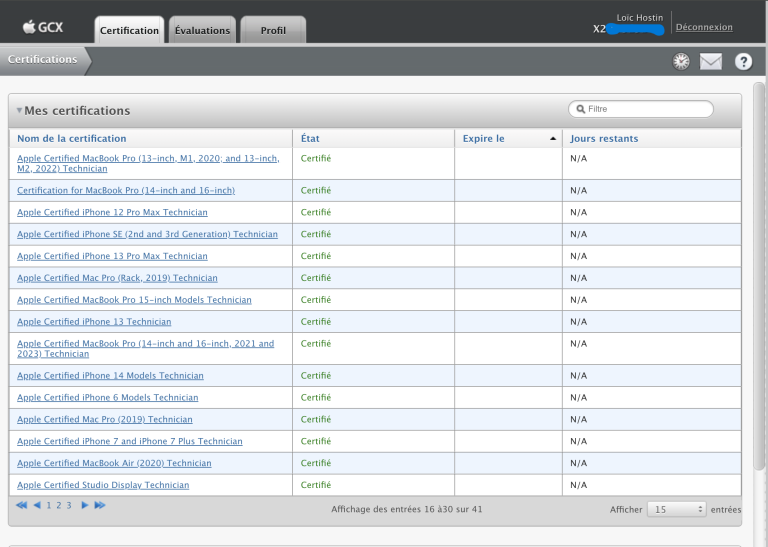This screenshot has height=547, width=768.
Task: Open the clock history icon
Action: [x=681, y=61]
